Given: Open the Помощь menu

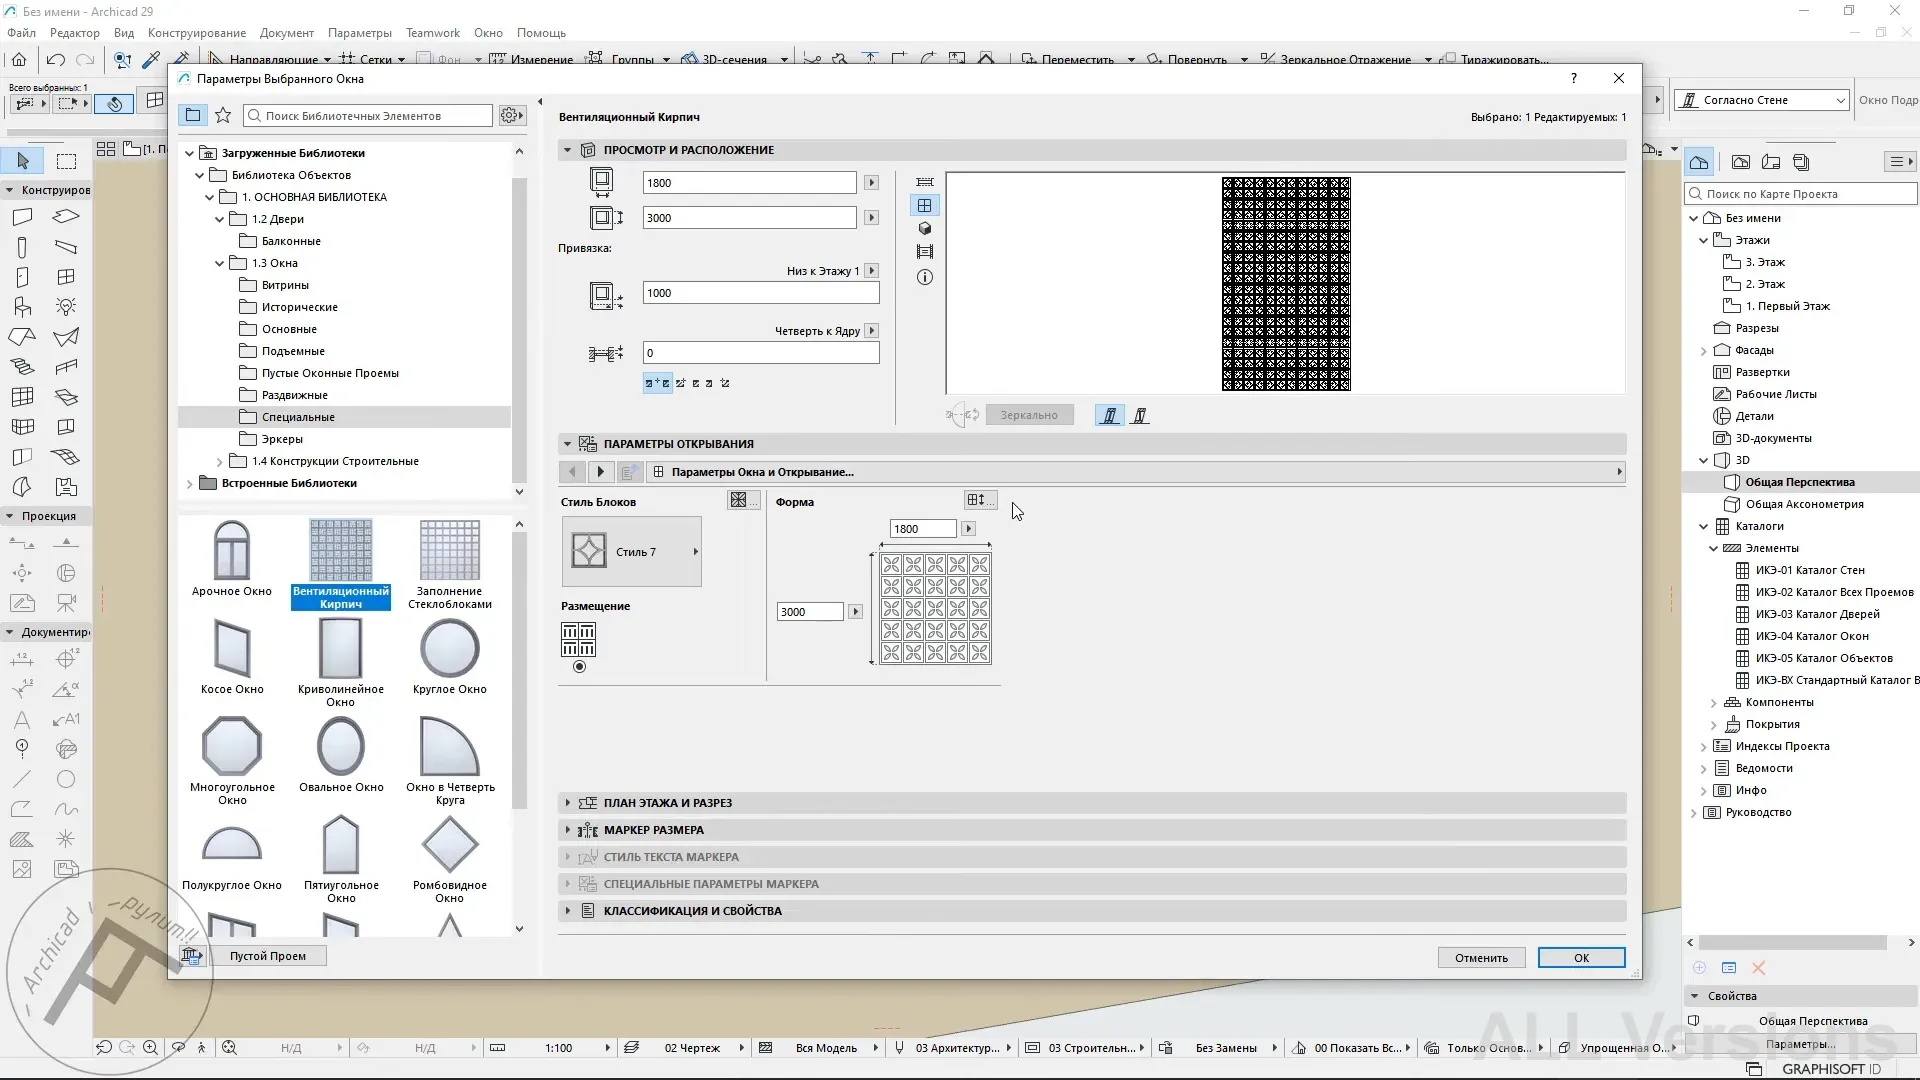Looking at the screenshot, I should click(541, 33).
